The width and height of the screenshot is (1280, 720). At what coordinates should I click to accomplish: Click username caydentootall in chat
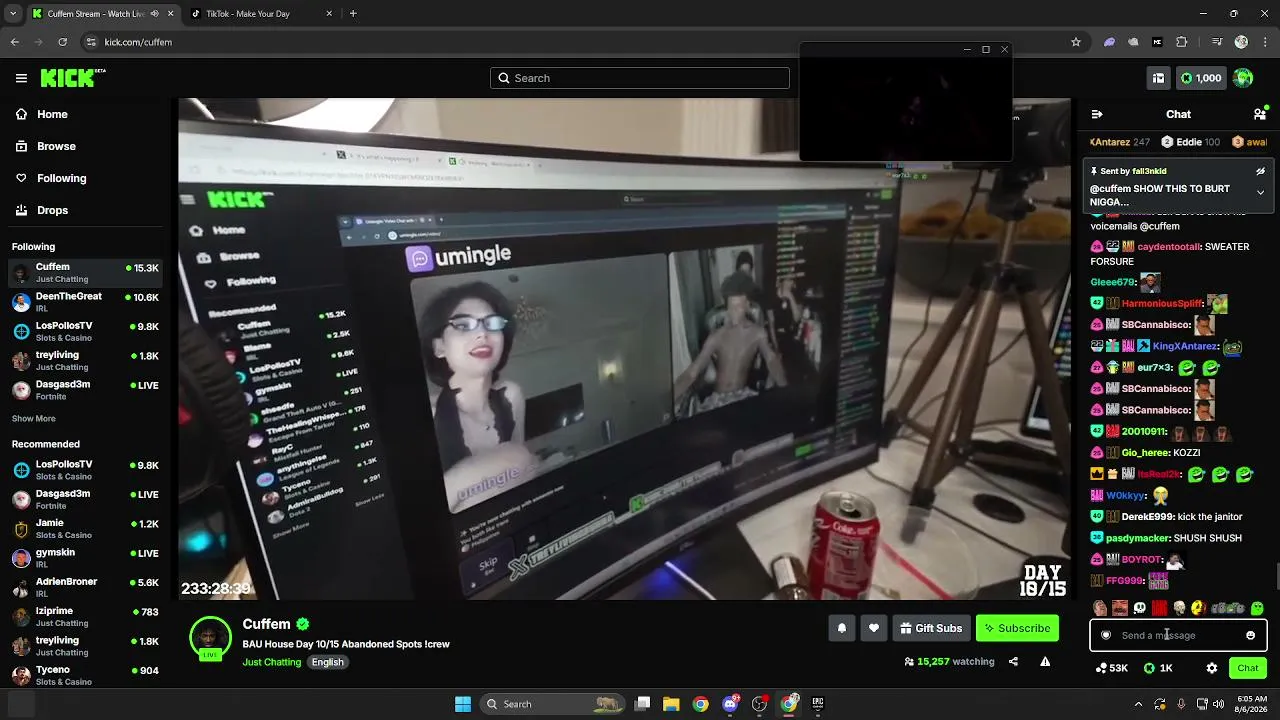[x=1169, y=247]
